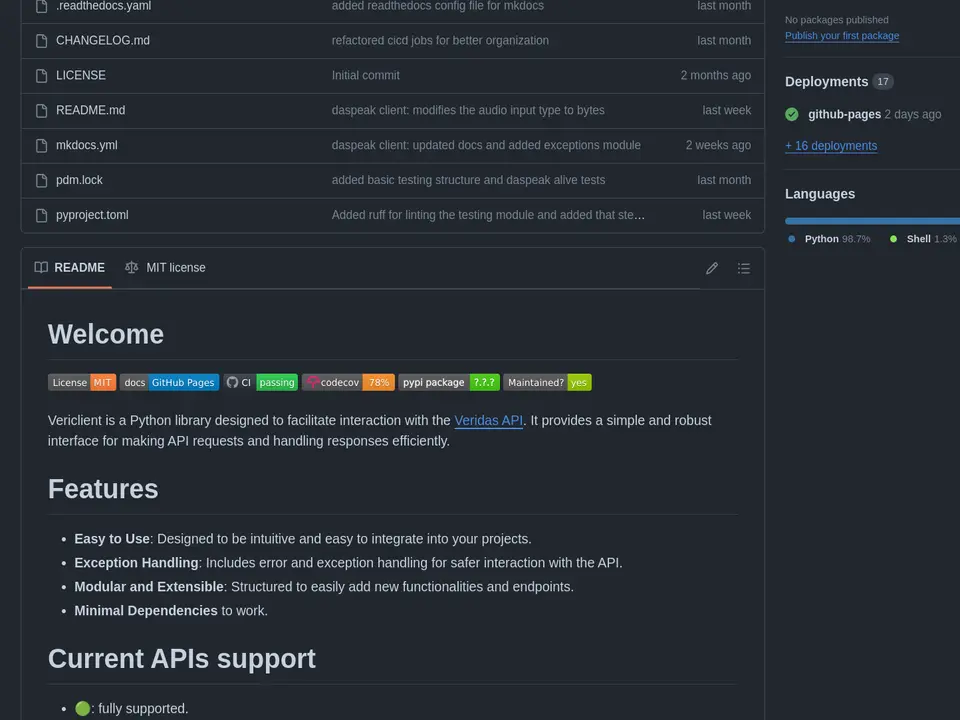960x720 pixels.
Task: Click the codecov 78% badge
Action: coord(348,383)
